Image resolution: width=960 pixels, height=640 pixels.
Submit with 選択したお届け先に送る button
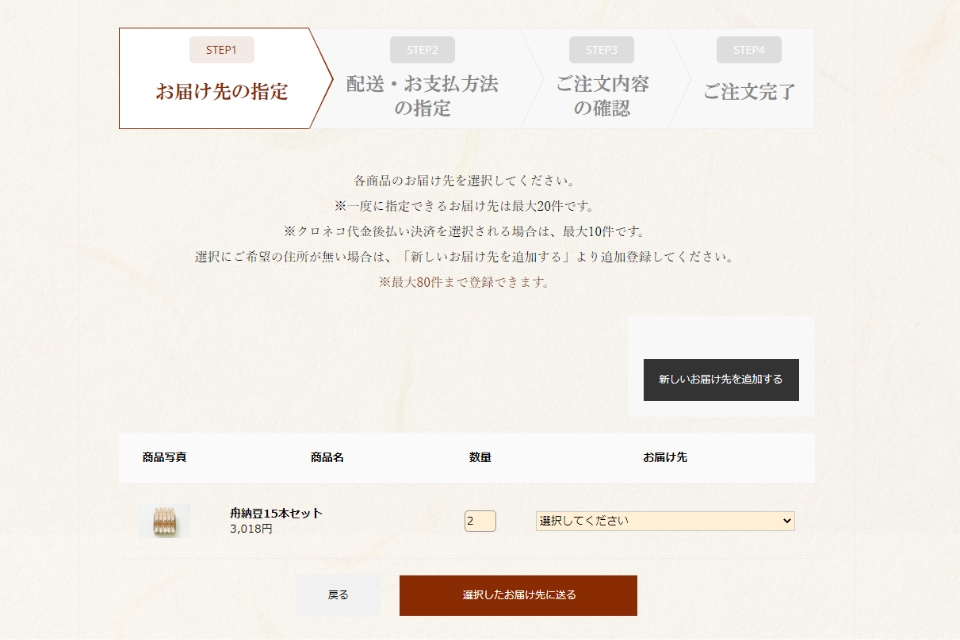(x=518, y=595)
